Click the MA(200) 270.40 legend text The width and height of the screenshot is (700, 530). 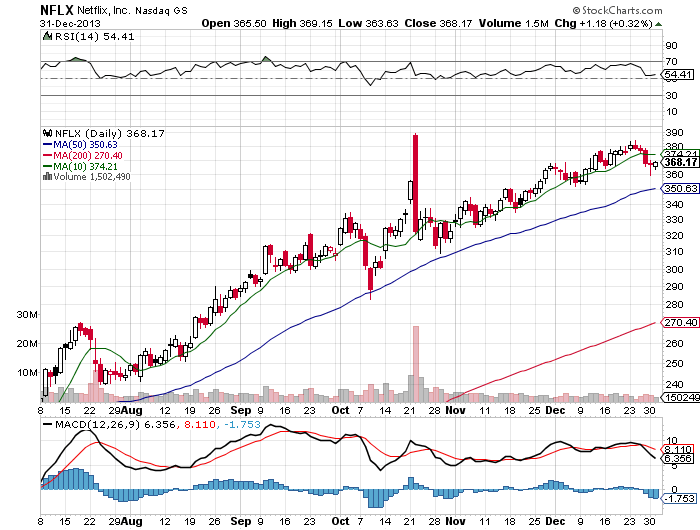(88, 155)
